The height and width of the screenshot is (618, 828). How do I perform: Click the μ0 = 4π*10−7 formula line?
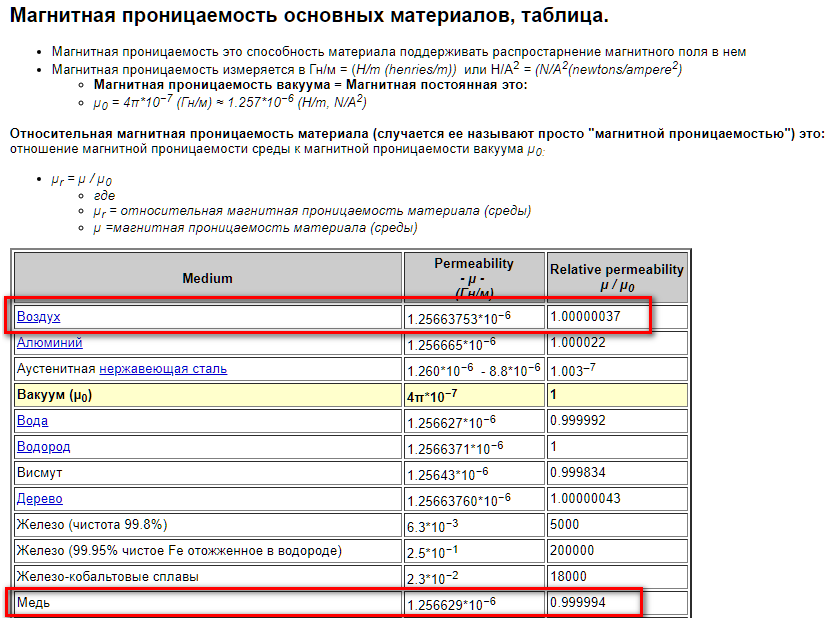pyautogui.click(x=230, y=101)
